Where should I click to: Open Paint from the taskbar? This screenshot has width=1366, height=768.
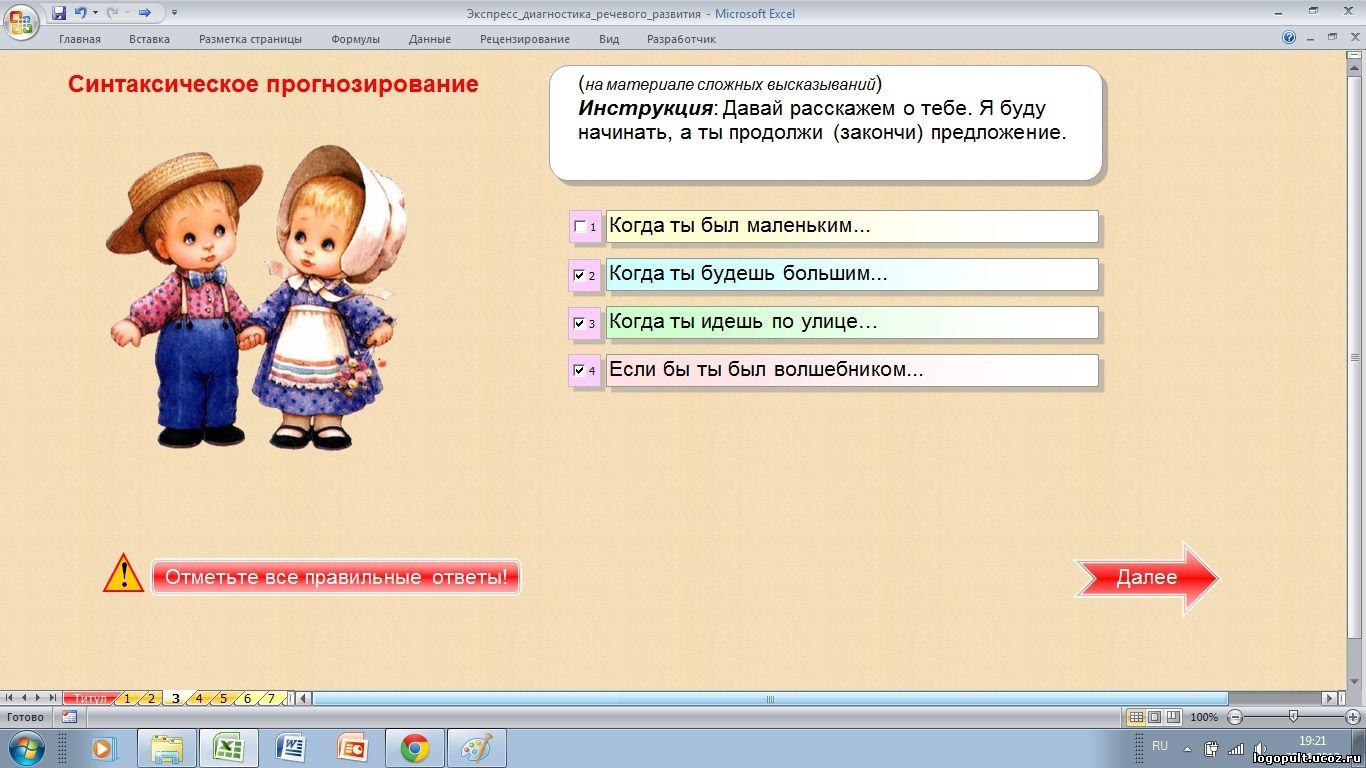(477, 748)
